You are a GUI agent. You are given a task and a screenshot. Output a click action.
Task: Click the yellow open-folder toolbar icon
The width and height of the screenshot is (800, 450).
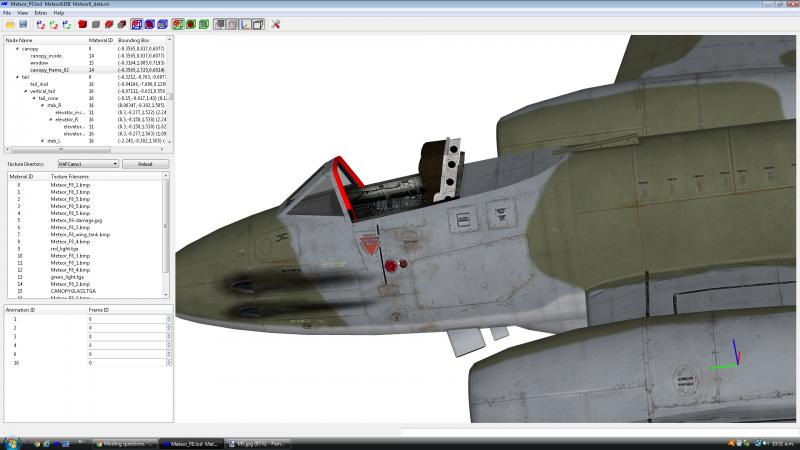[10, 24]
